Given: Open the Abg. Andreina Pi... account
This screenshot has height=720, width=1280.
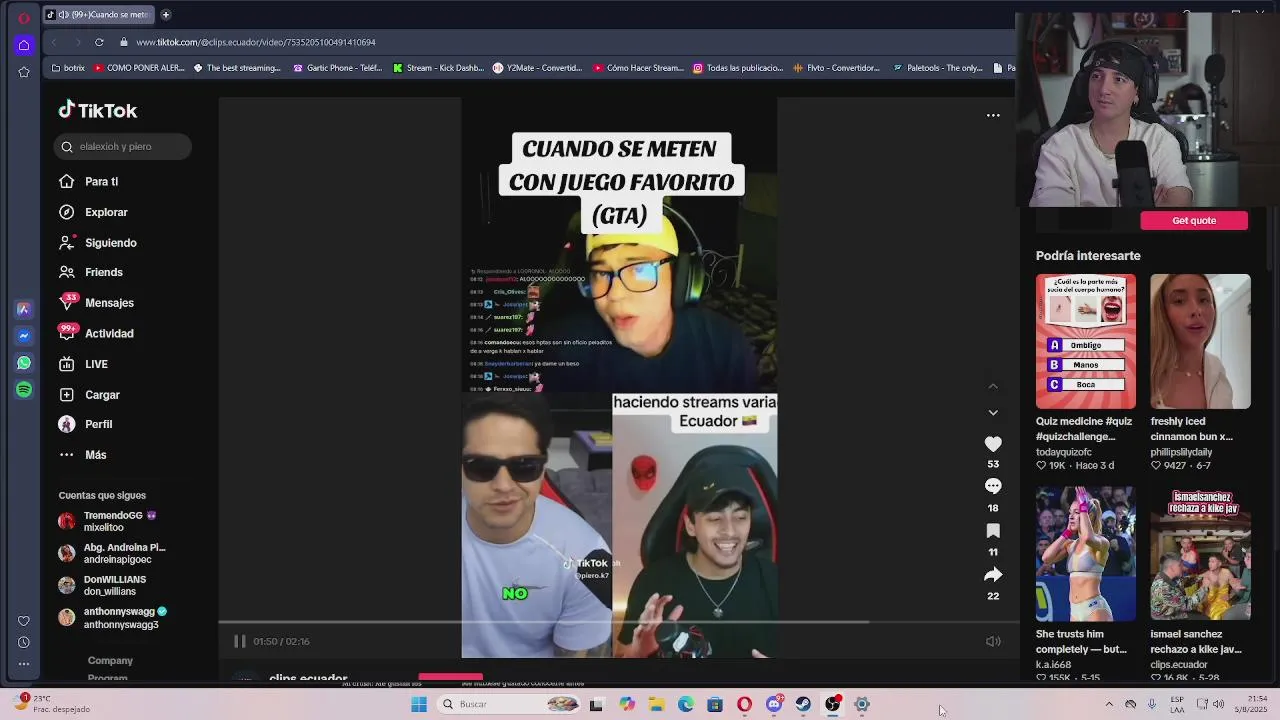Looking at the screenshot, I should [112, 553].
